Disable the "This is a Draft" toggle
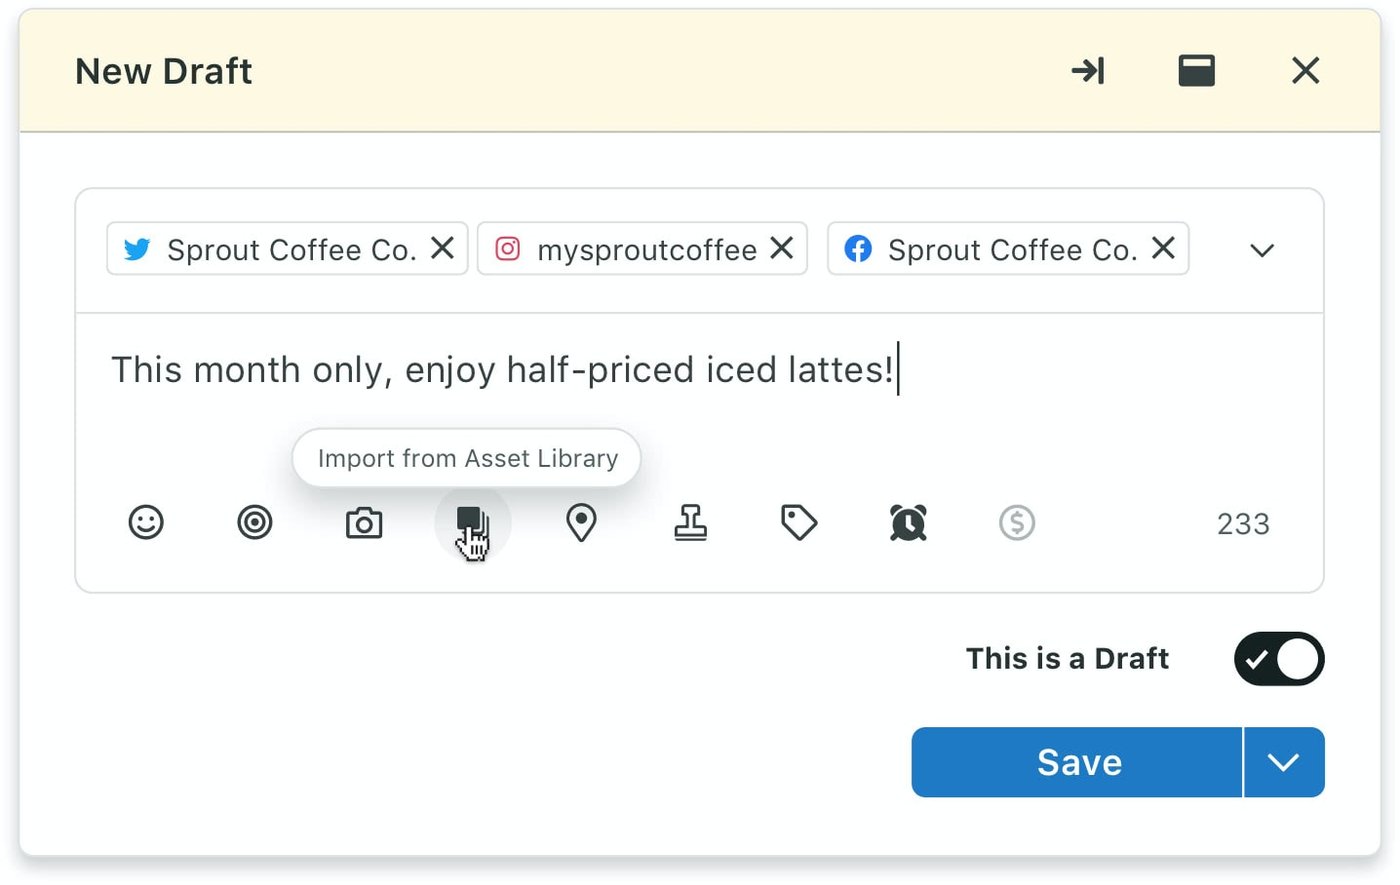This screenshot has height=885, width=1400. click(1278, 659)
